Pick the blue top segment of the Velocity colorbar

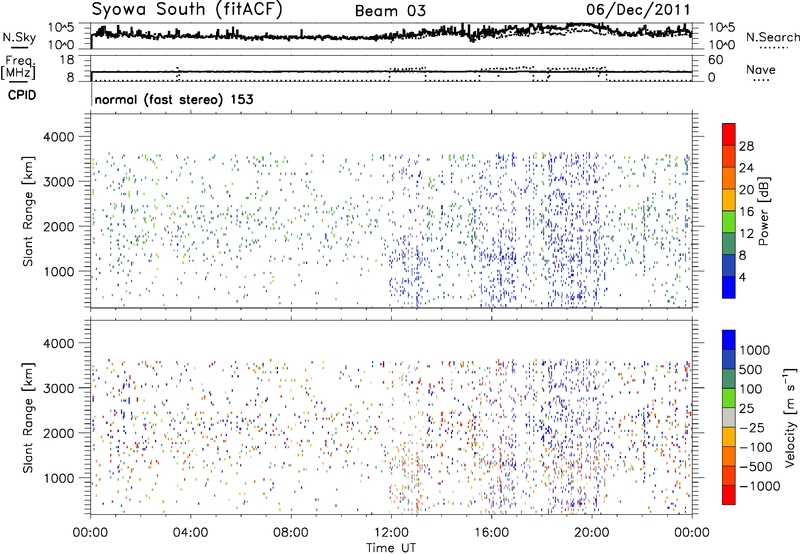point(729,340)
